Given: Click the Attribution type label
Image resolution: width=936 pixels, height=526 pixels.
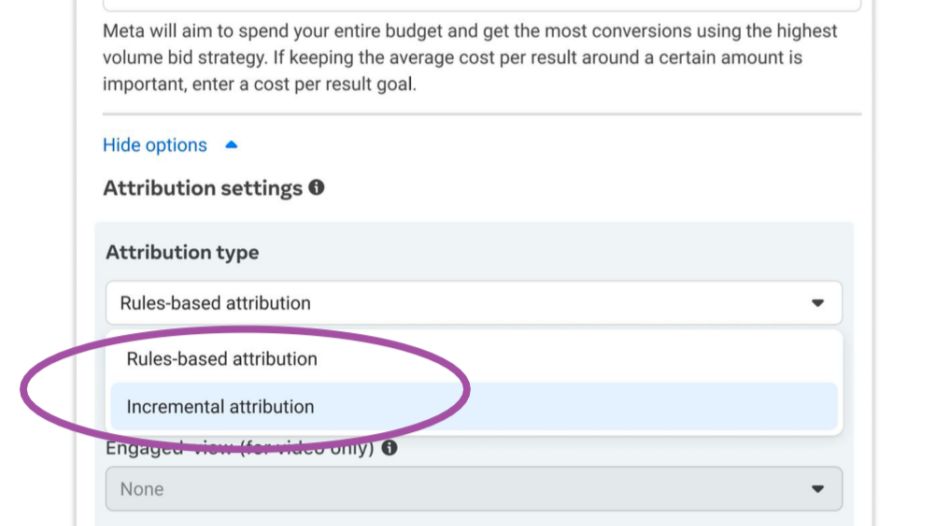Looking at the screenshot, I should 182,252.
